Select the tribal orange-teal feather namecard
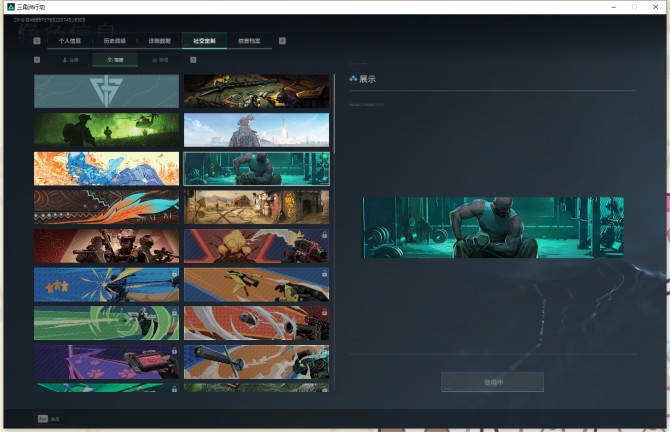Screen dimensions: 670x432 (x=106, y=207)
